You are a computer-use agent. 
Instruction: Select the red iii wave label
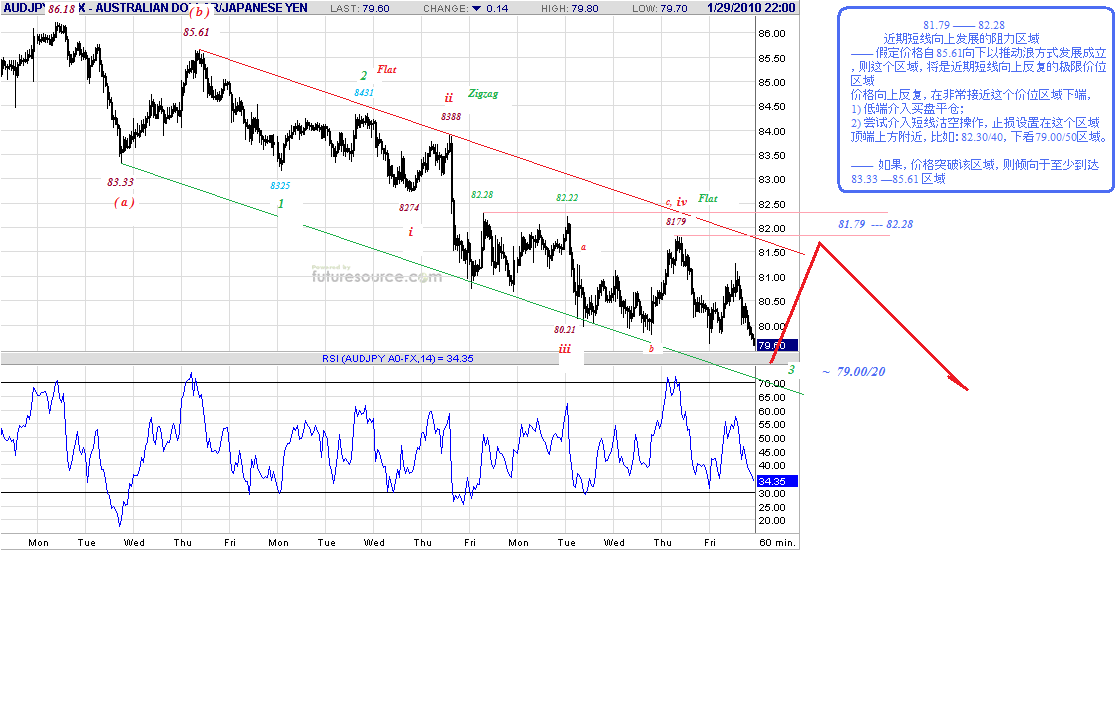point(565,349)
